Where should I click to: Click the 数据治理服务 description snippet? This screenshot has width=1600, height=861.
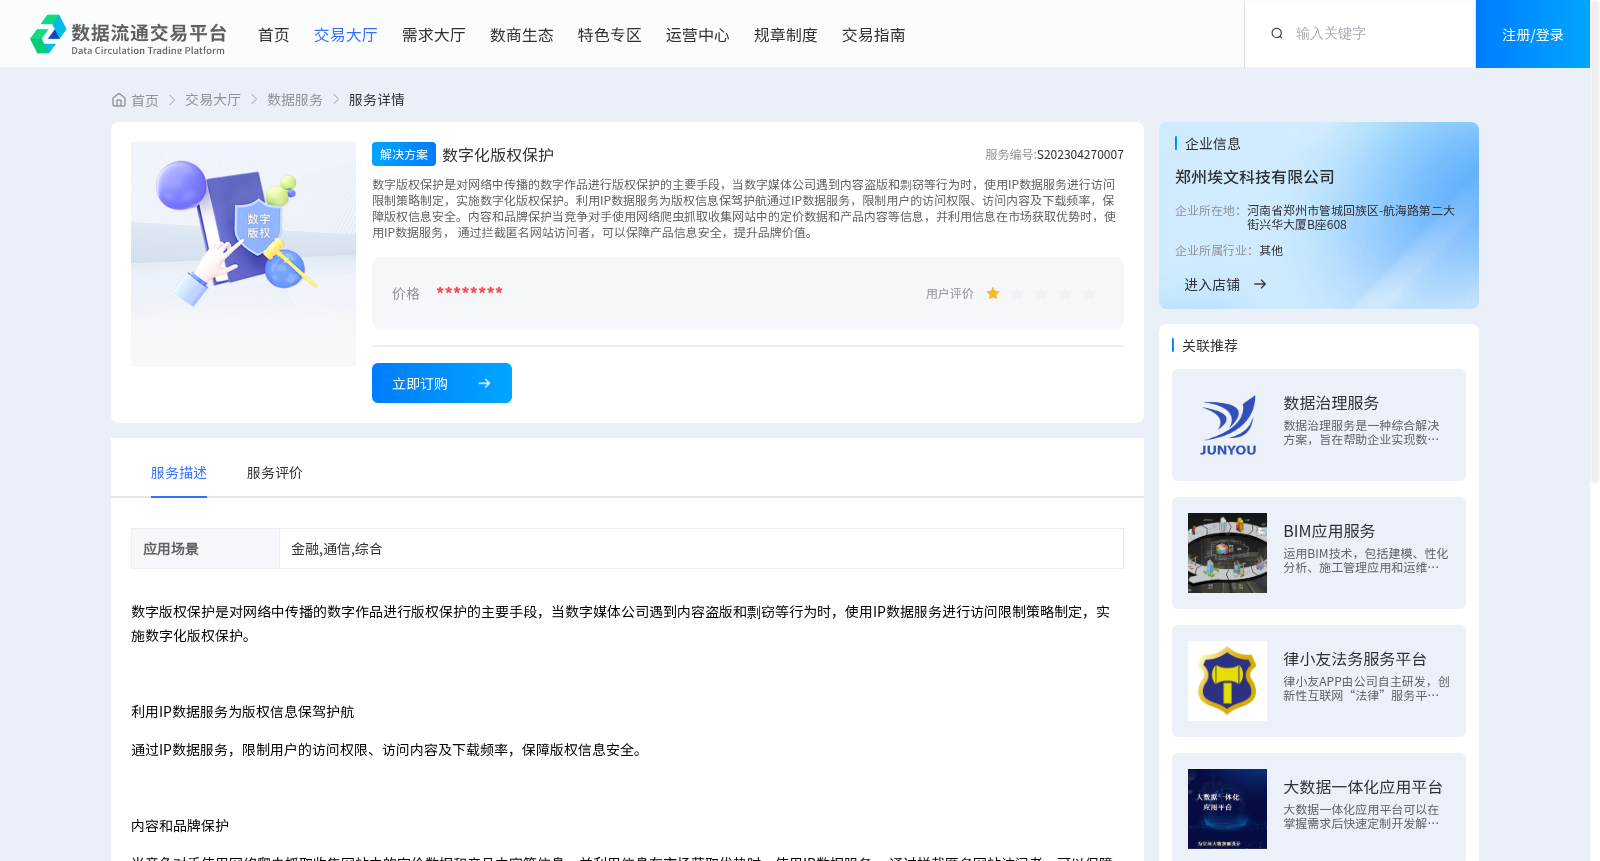(1361, 433)
